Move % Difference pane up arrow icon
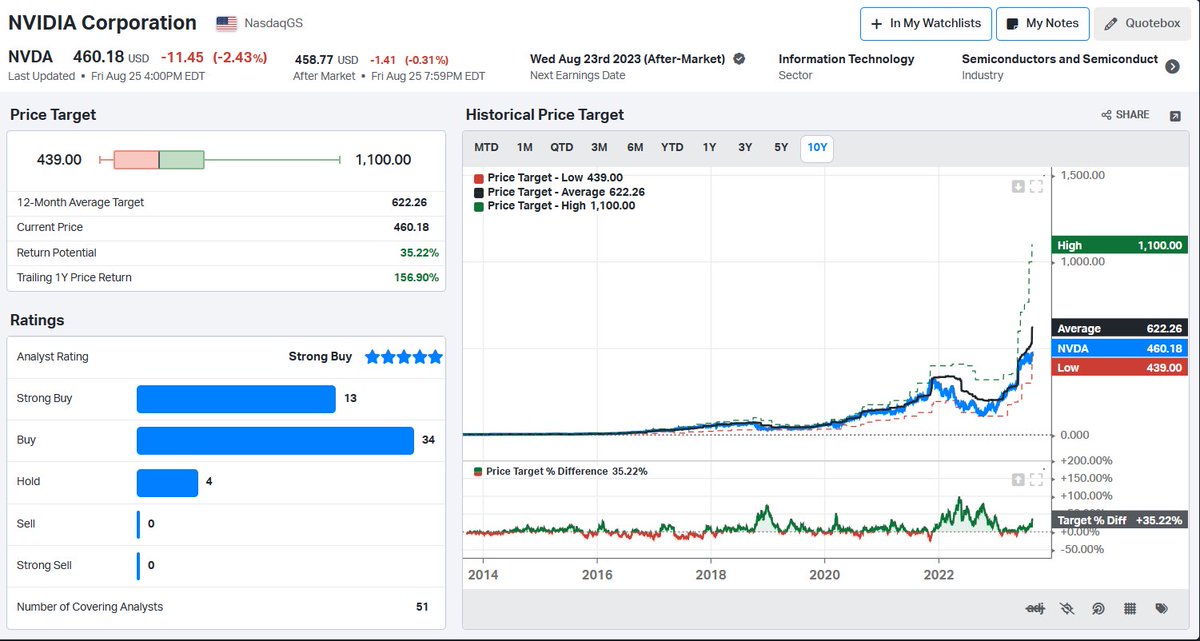 (1019, 479)
